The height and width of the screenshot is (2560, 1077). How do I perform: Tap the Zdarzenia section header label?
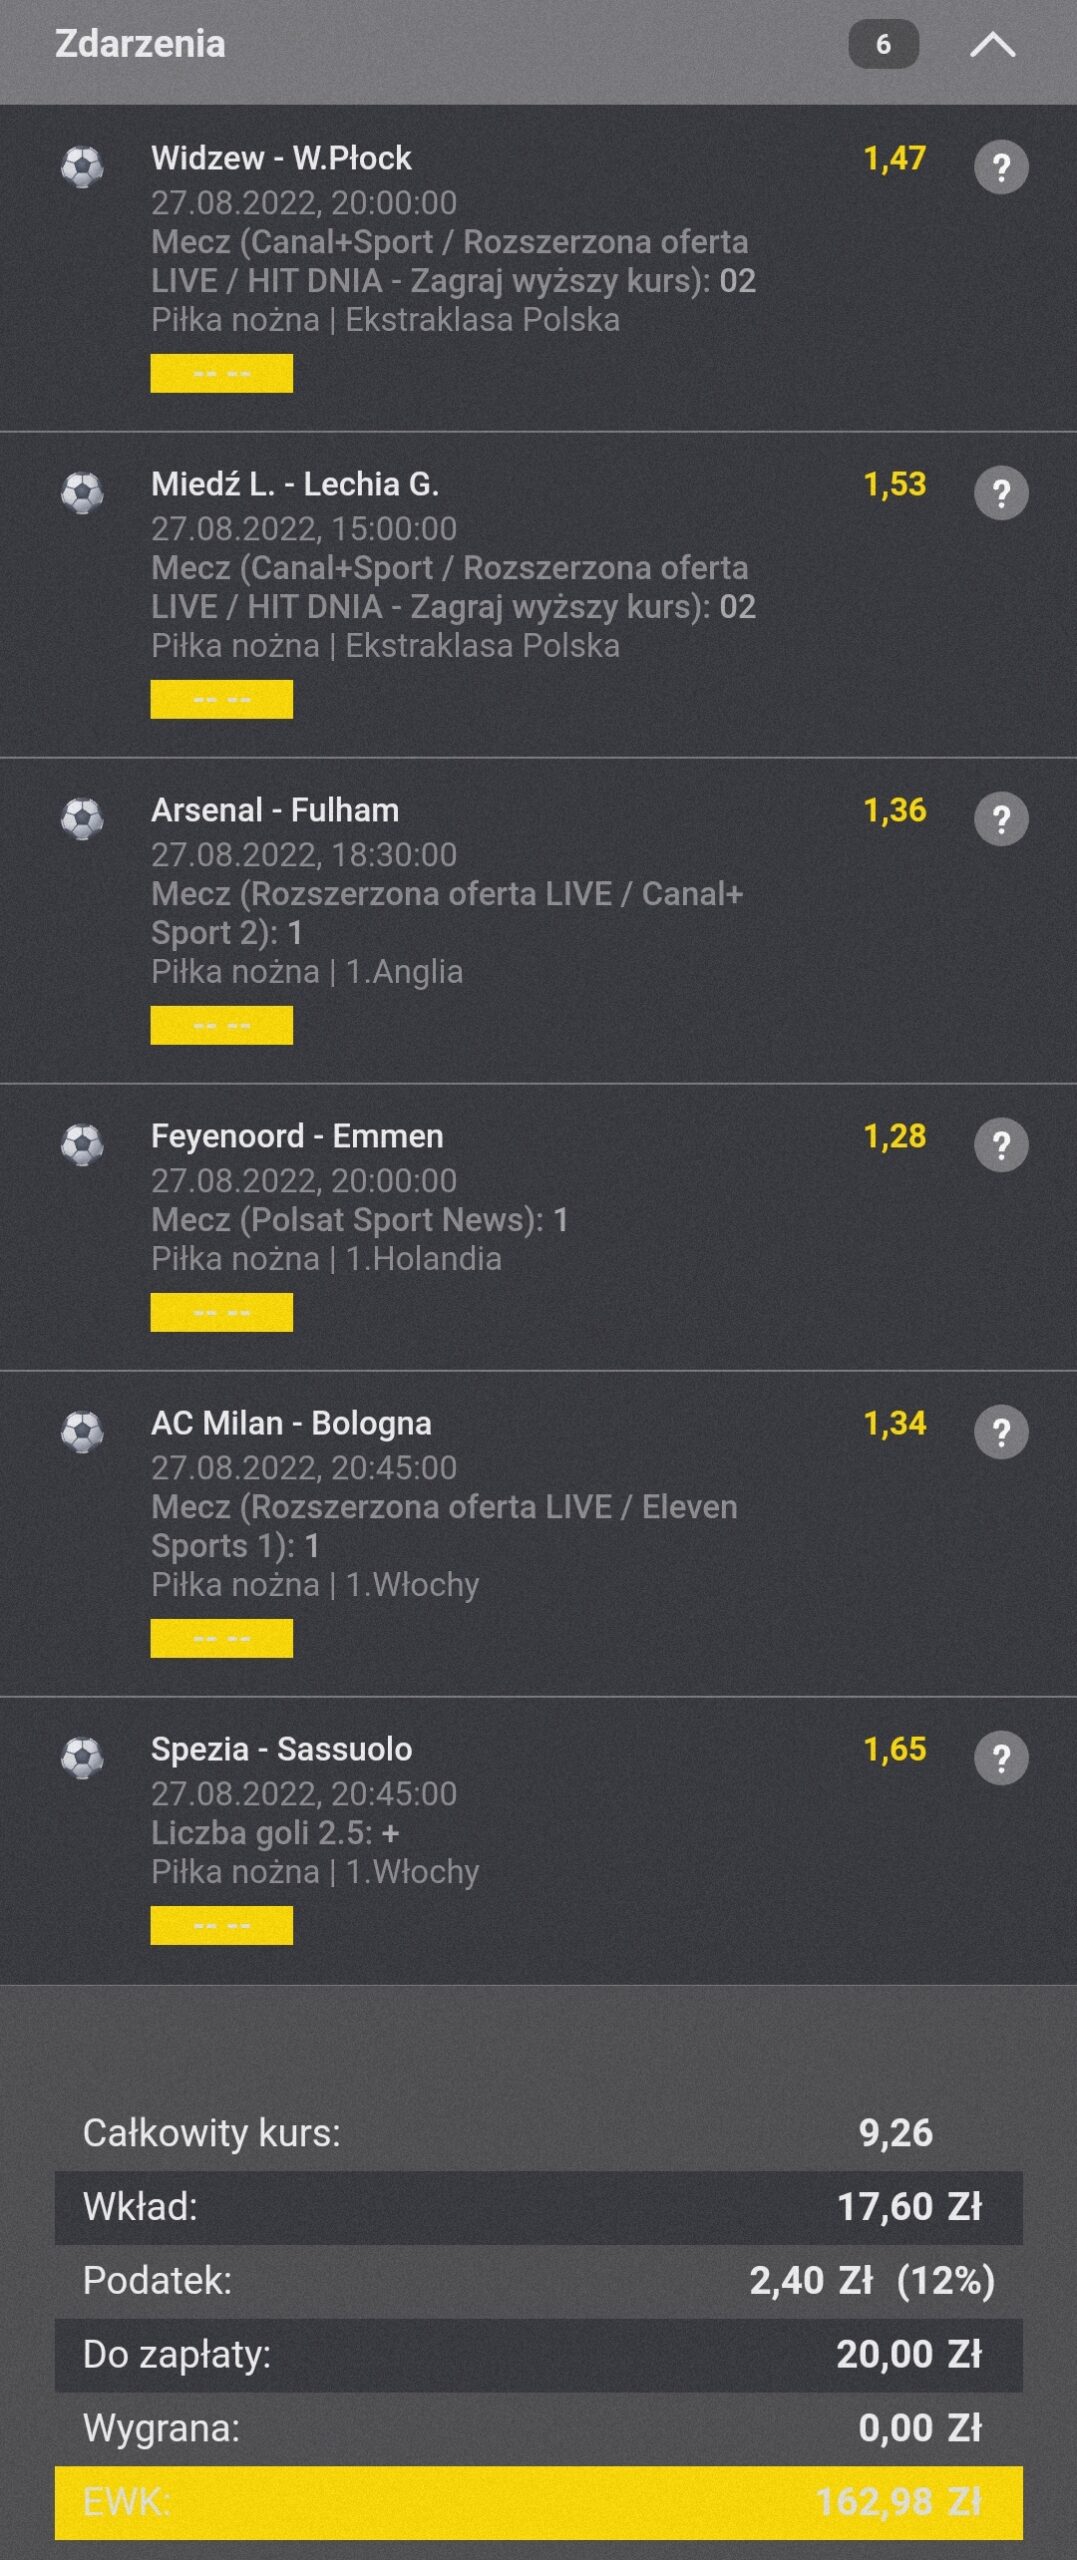click(140, 44)
